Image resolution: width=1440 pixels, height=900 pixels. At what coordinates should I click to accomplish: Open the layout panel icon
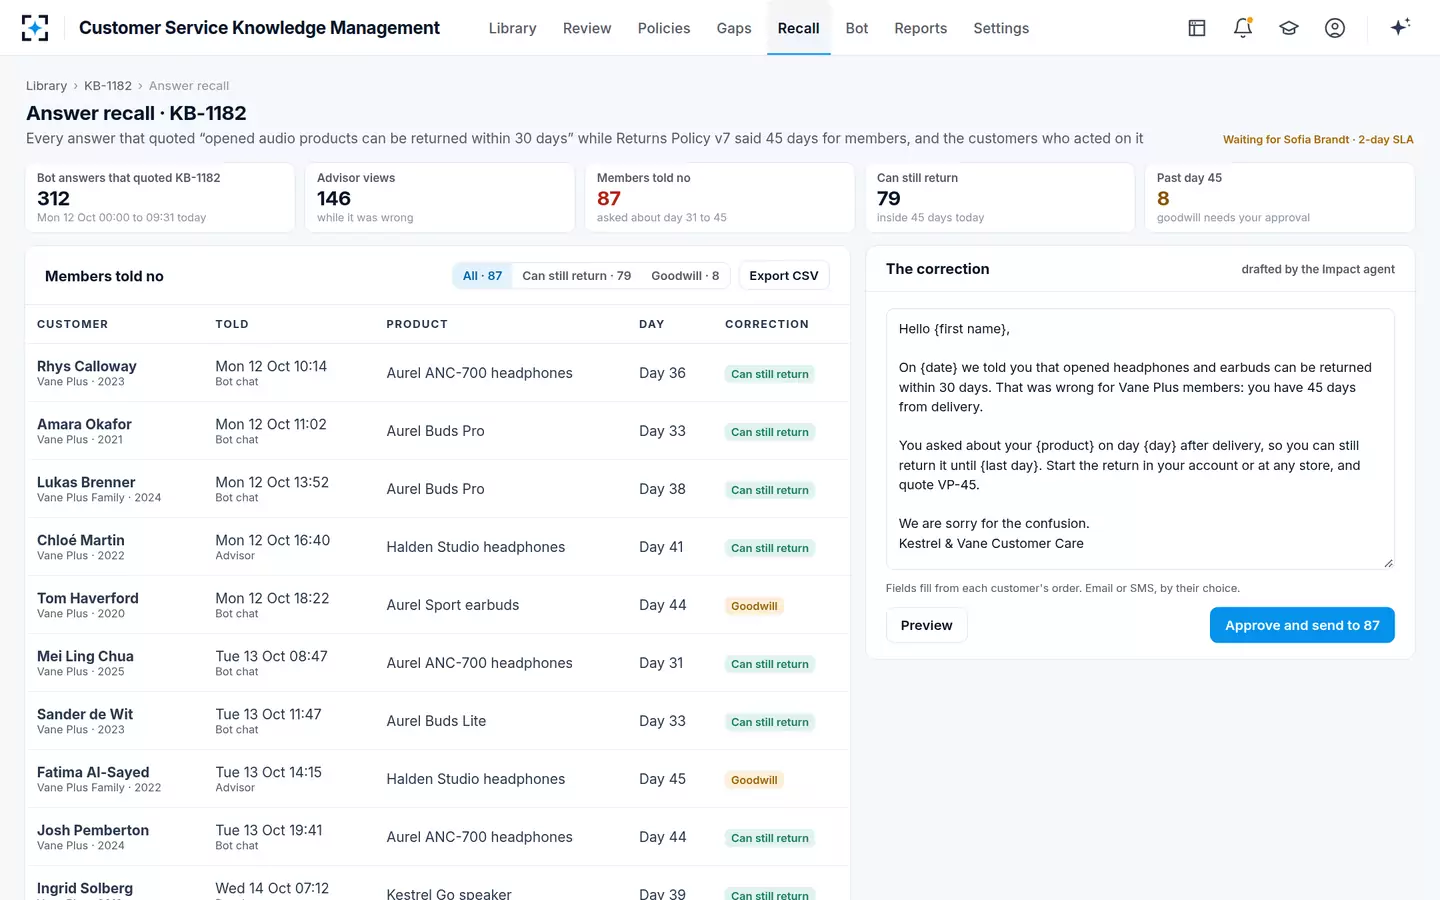tap(1197, 28)
